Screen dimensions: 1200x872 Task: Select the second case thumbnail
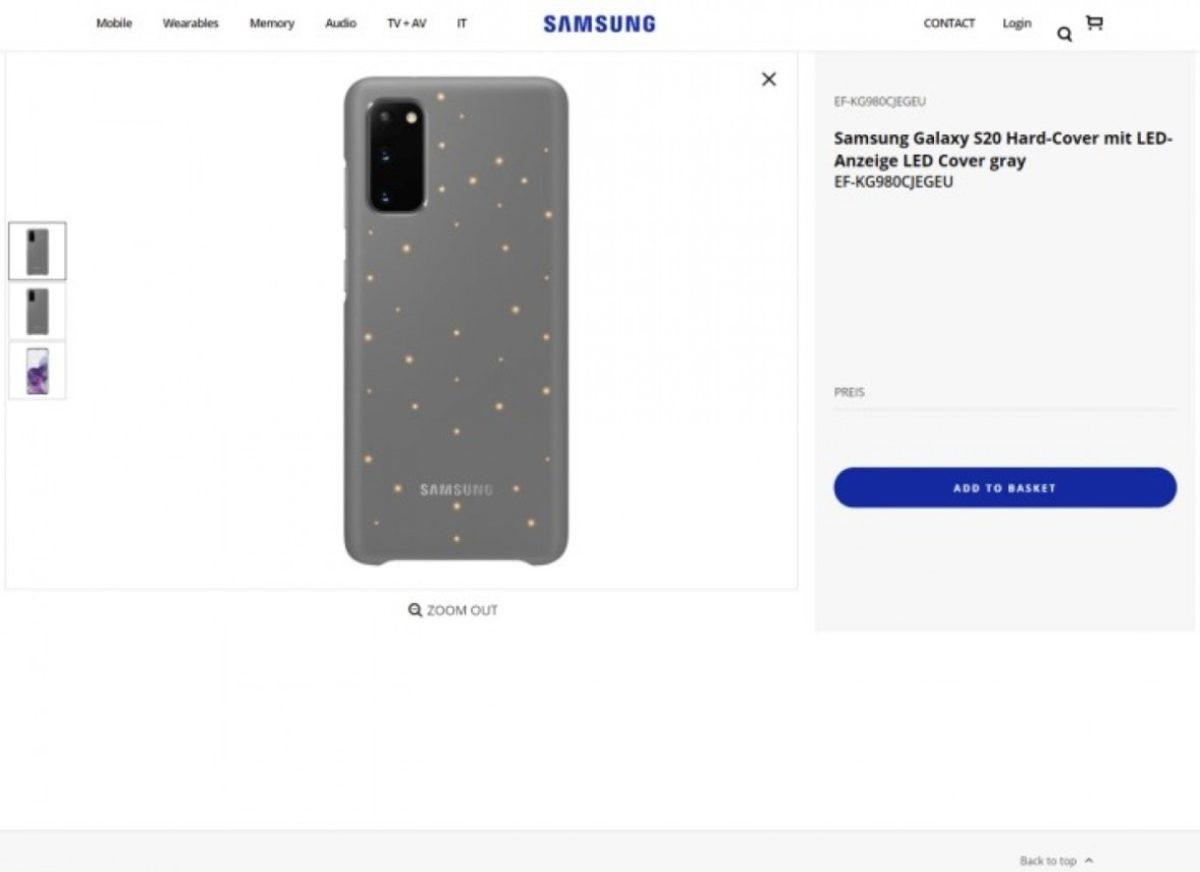point(37,311)
